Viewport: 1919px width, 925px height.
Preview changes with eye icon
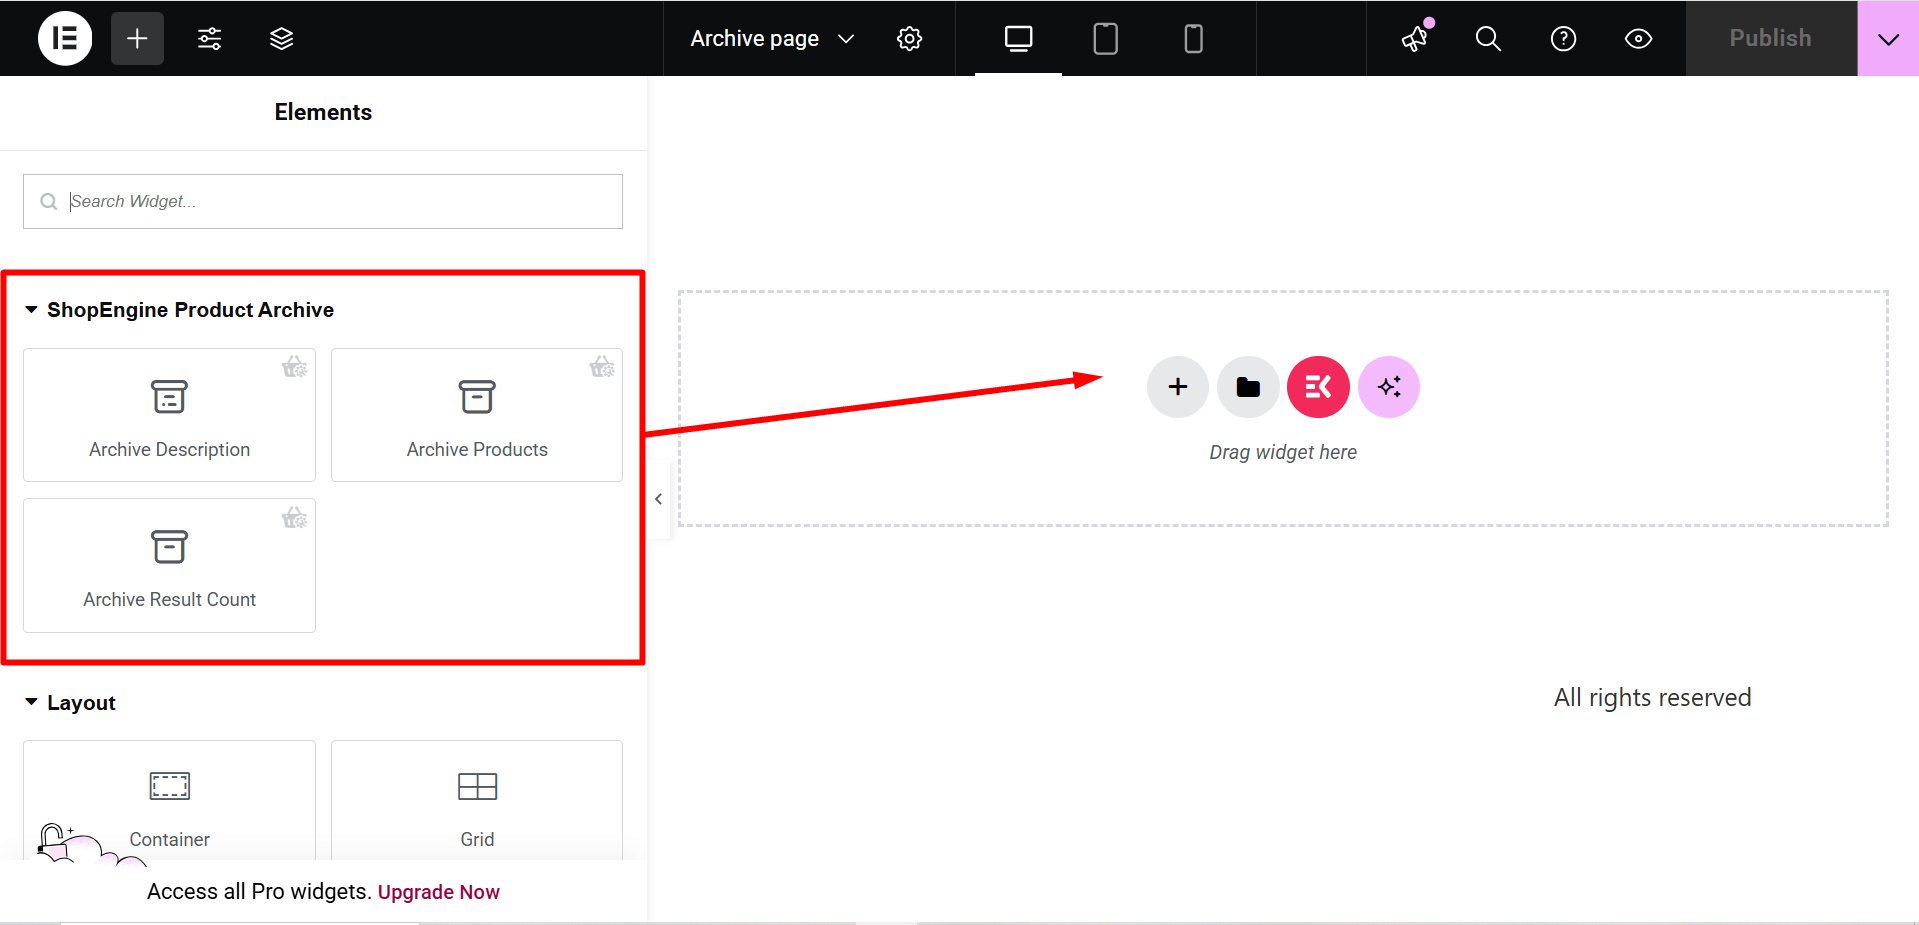tap(1638, 38)
